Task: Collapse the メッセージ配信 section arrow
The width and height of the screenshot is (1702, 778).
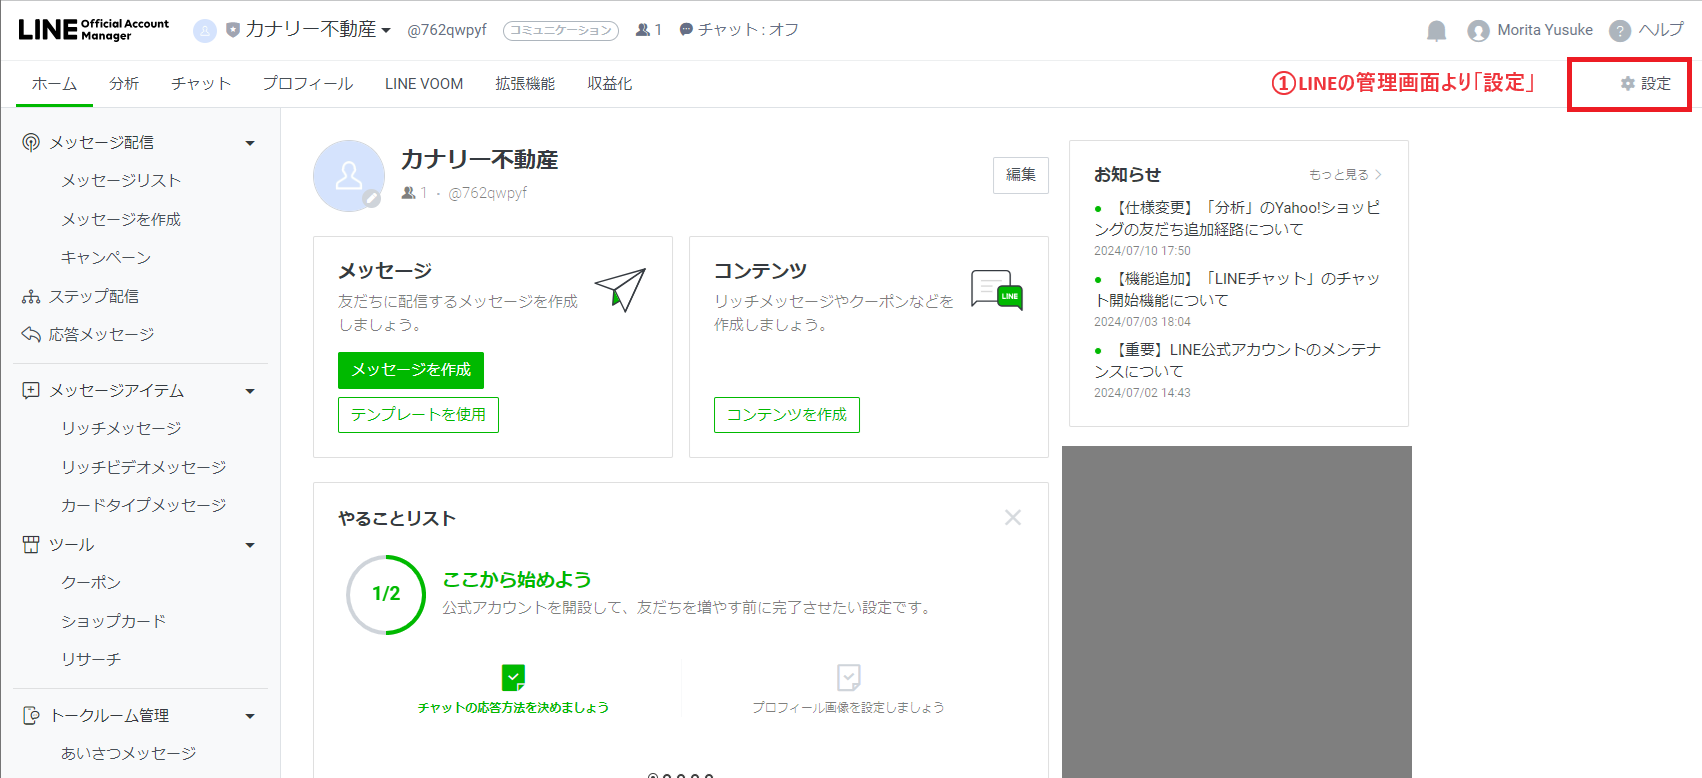Action: click(250, 143)
